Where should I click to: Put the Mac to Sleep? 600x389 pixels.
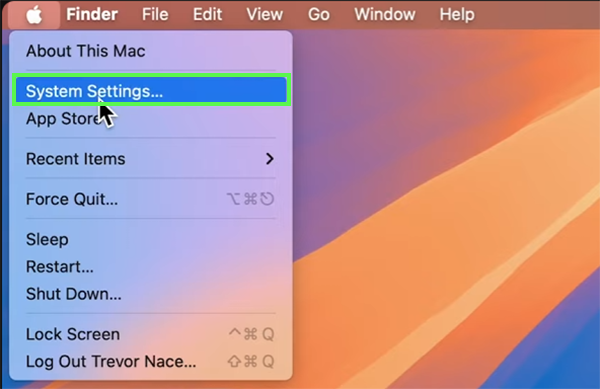(x=151, y=240)
